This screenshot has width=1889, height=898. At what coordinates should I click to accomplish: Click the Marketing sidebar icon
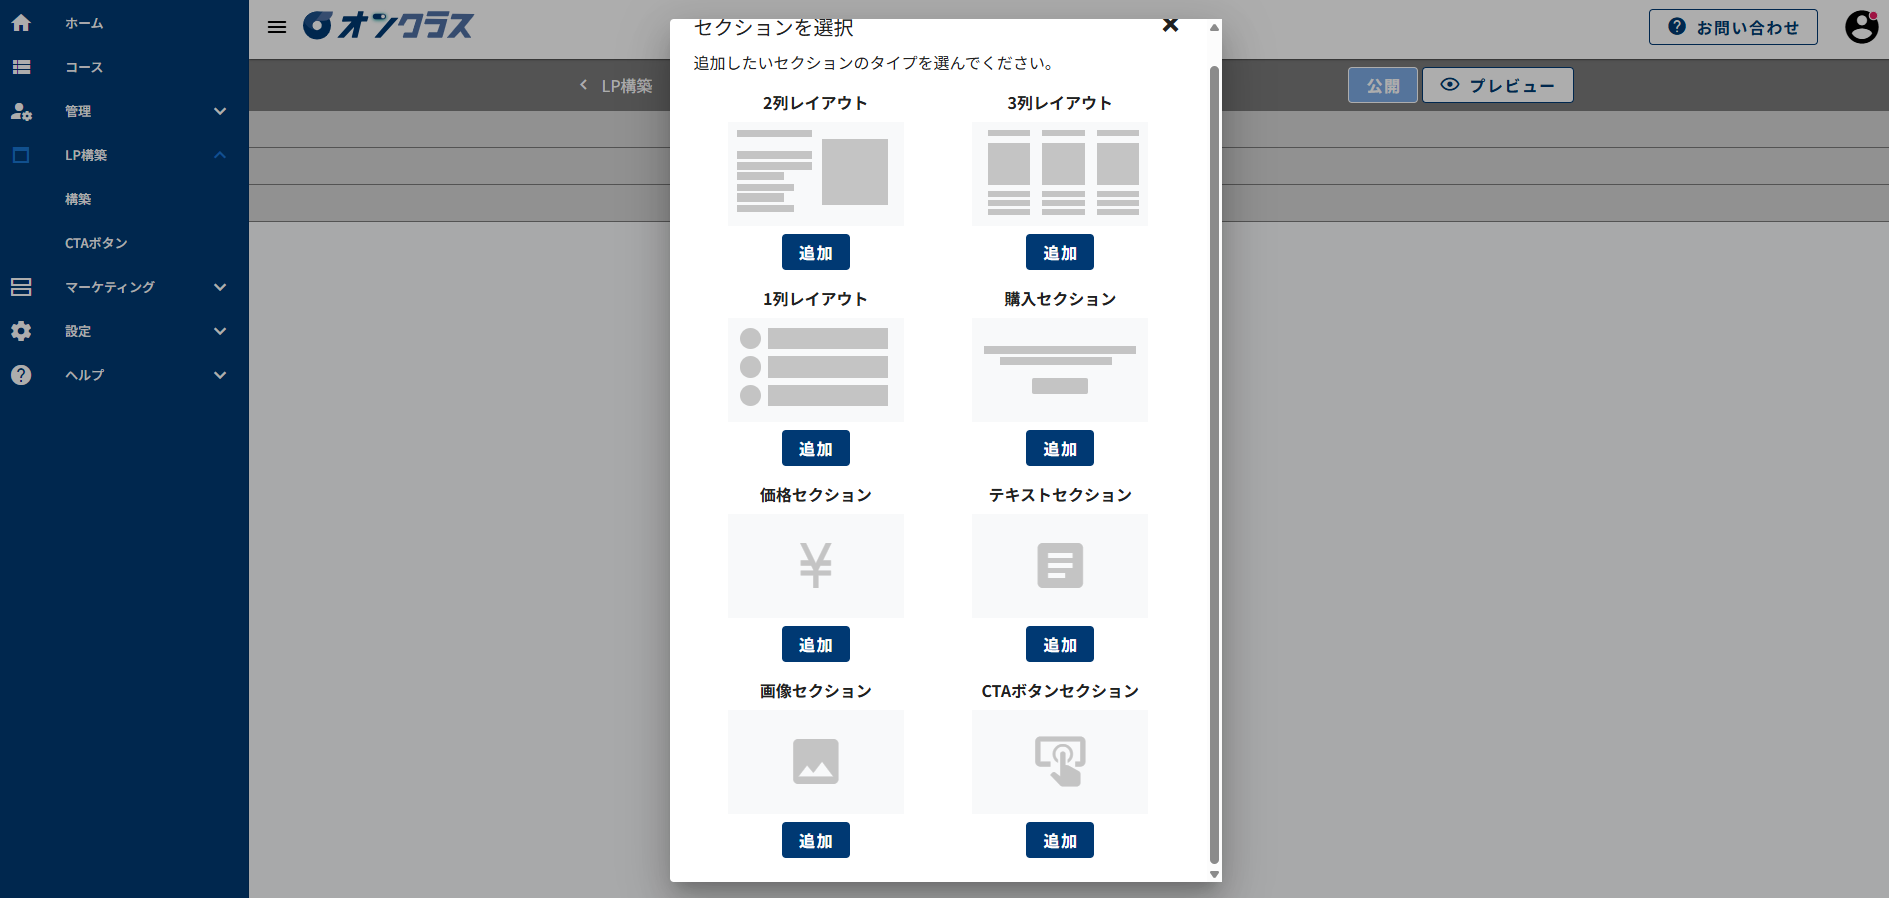(x=21, y=287)
